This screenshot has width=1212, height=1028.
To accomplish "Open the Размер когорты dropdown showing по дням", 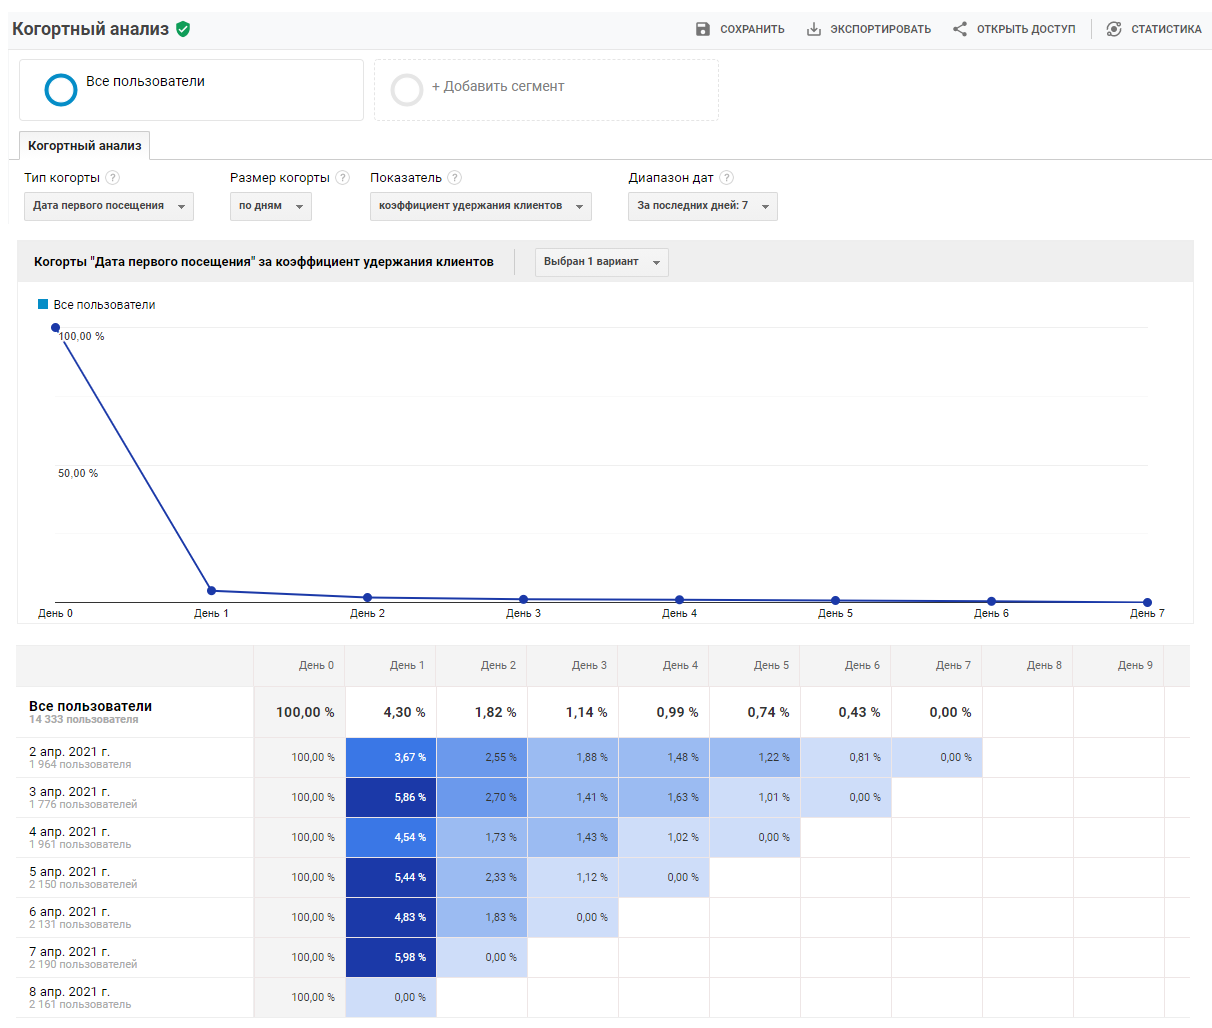I will coord(270,206).
